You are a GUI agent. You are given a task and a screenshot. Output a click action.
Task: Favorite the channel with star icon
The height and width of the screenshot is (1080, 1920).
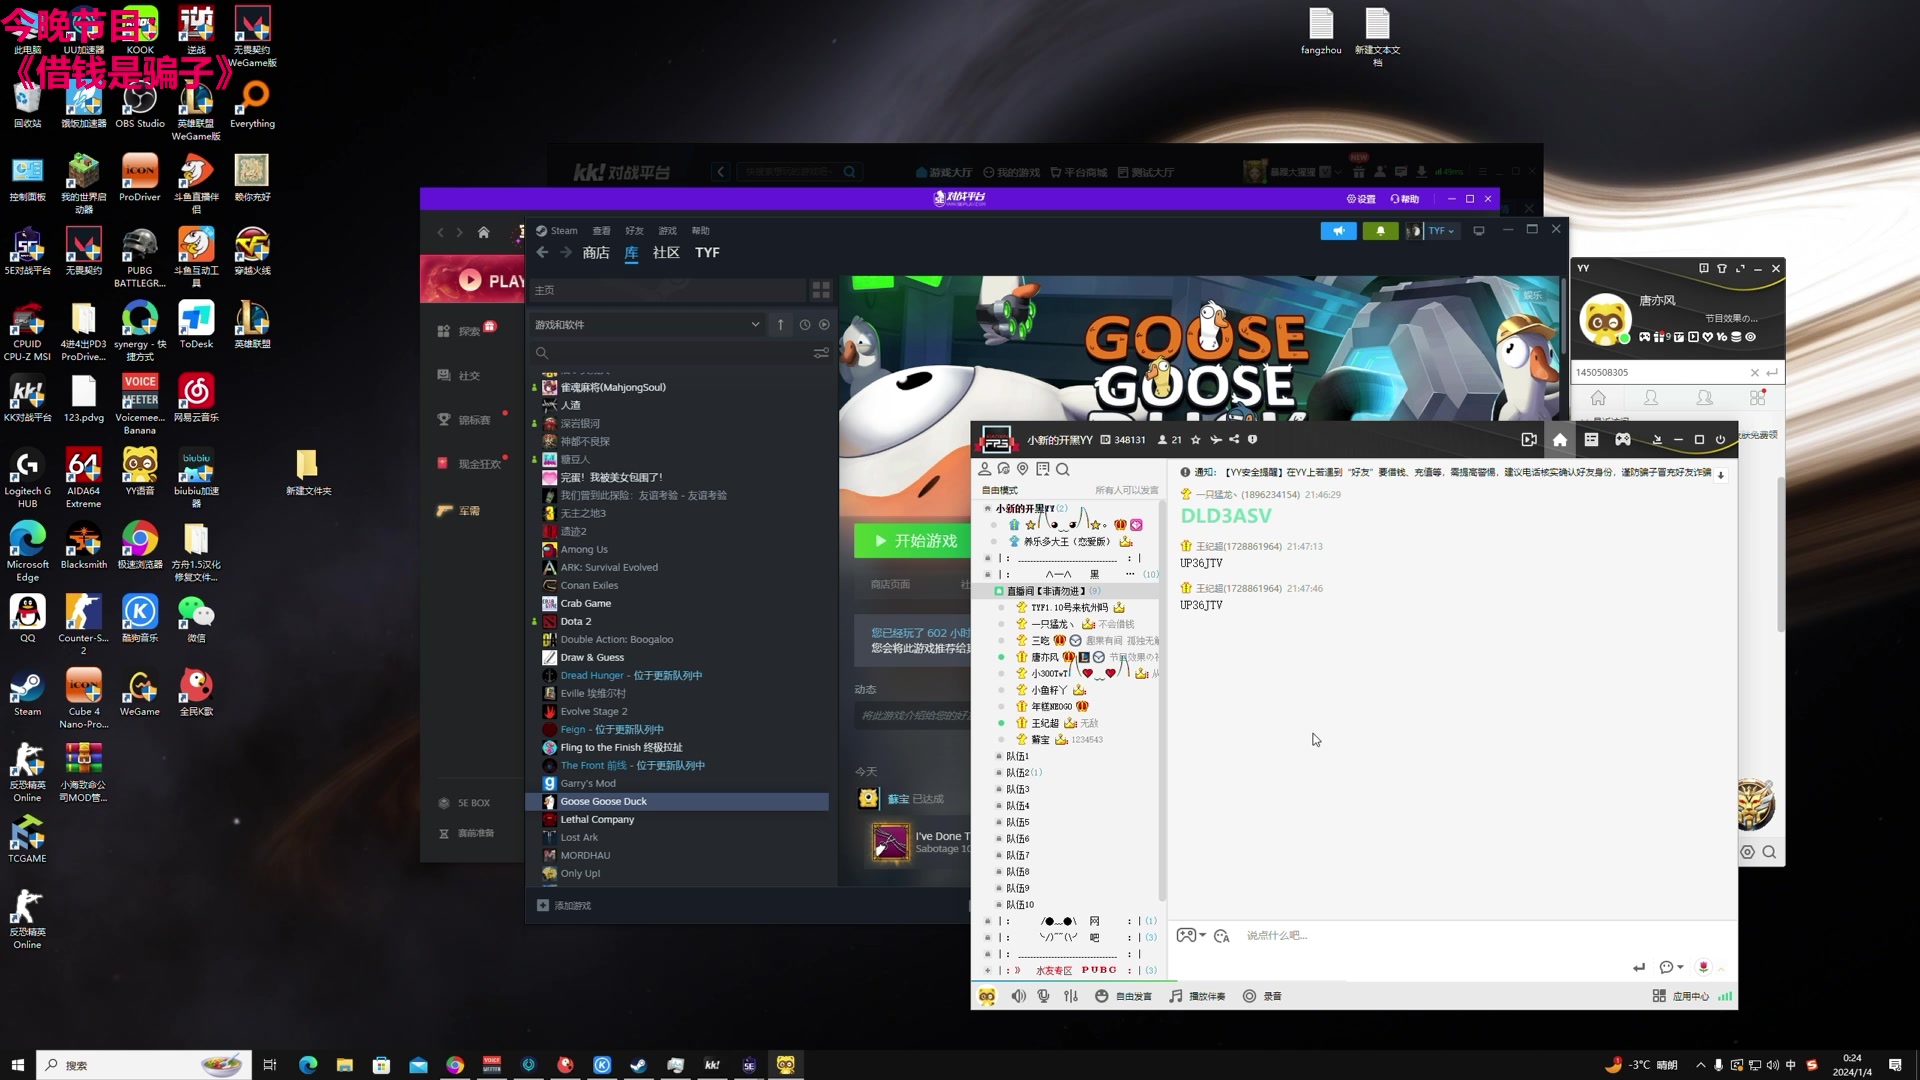(x=1196, y=440)
